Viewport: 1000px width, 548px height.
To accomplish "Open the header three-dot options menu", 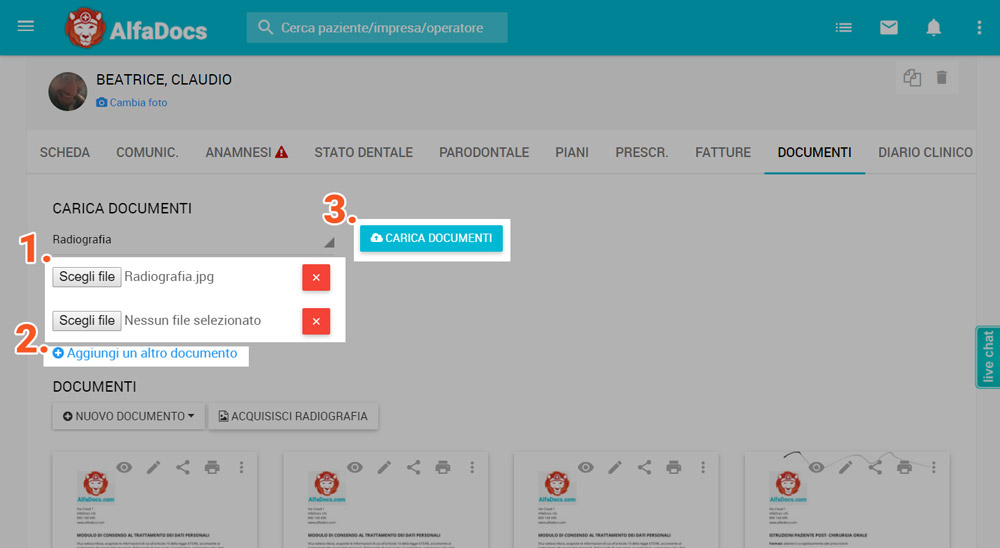I will coord(979,28).
